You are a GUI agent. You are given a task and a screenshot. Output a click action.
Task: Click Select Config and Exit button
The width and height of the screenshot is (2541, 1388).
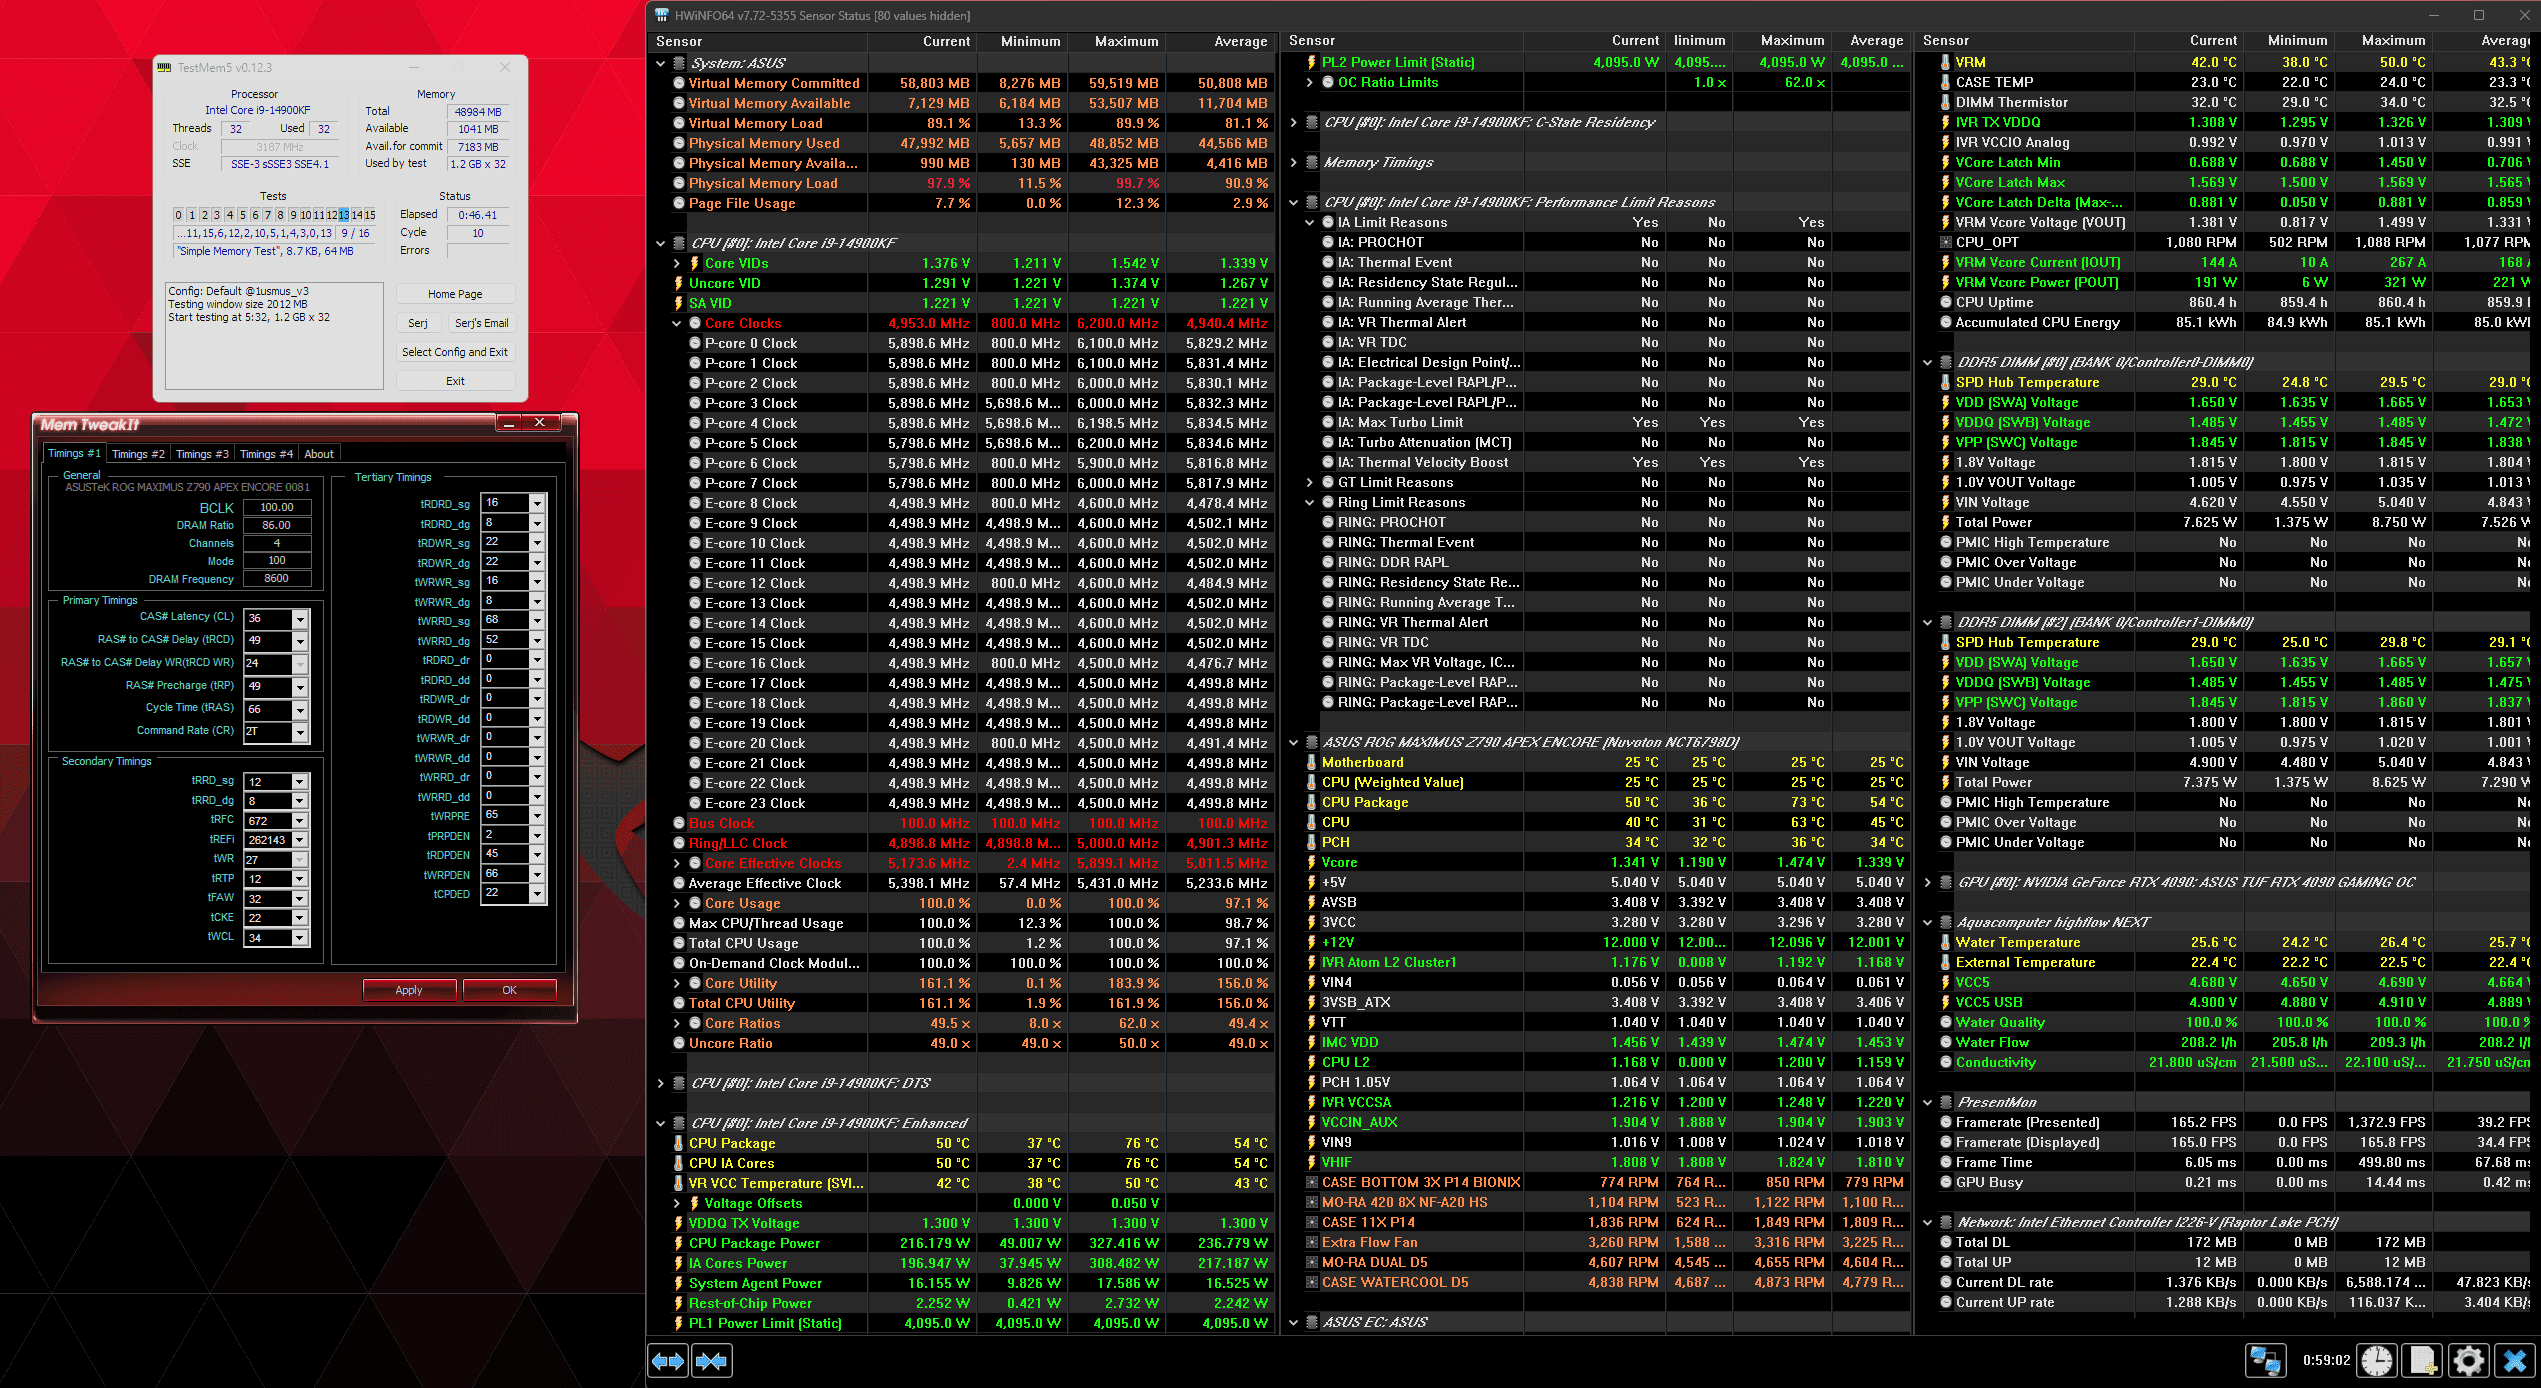(x=455, y=352)
